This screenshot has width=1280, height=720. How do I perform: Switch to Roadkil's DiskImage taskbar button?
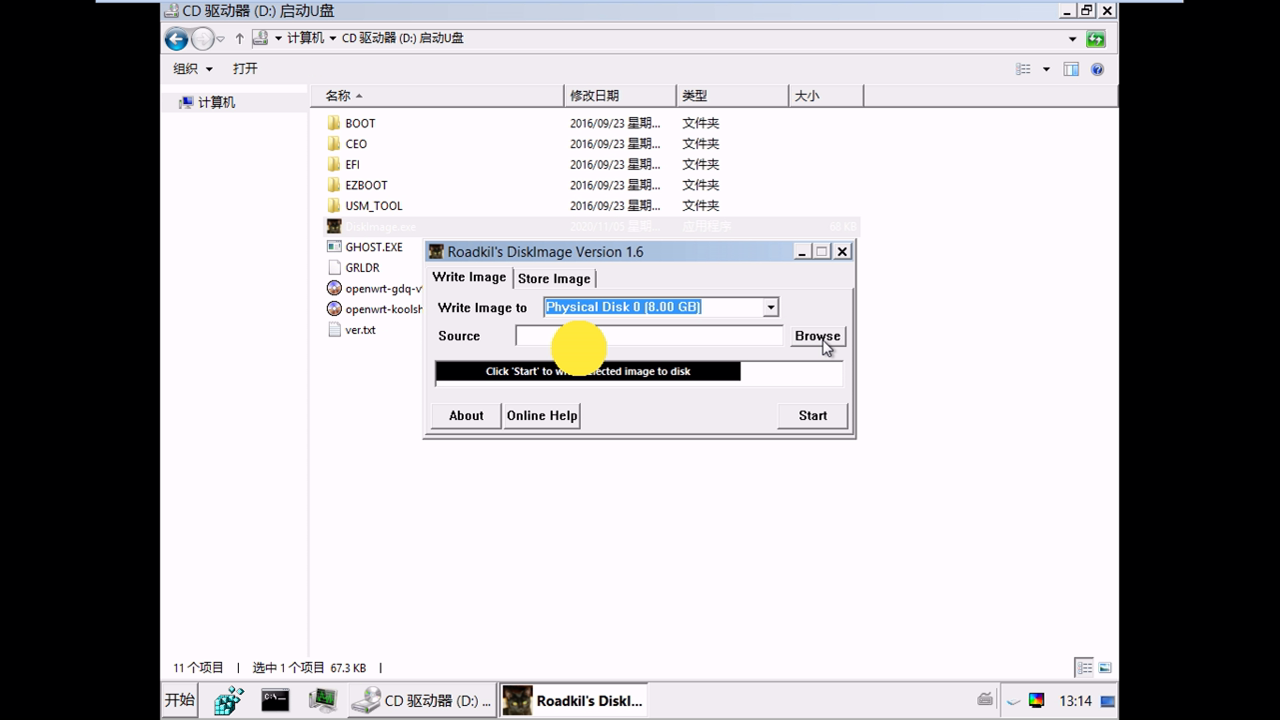coord(574,701)
